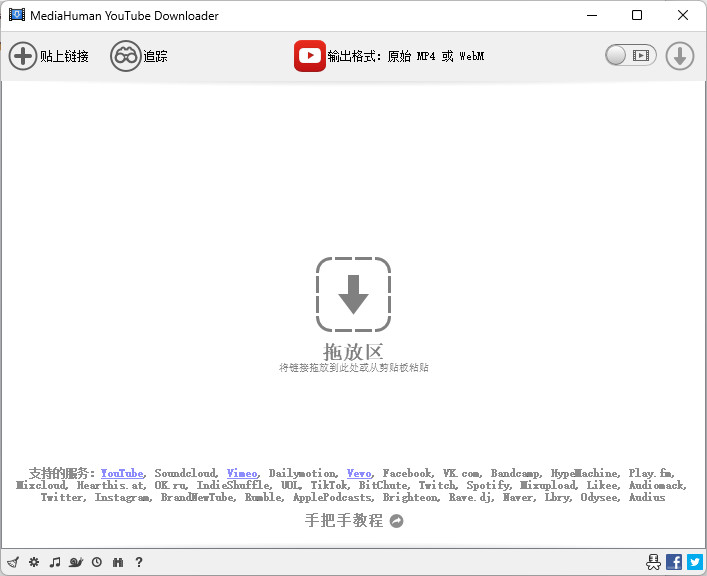
Task: Minimize the MediaHuman window
Action: click(x=592, y=15)
